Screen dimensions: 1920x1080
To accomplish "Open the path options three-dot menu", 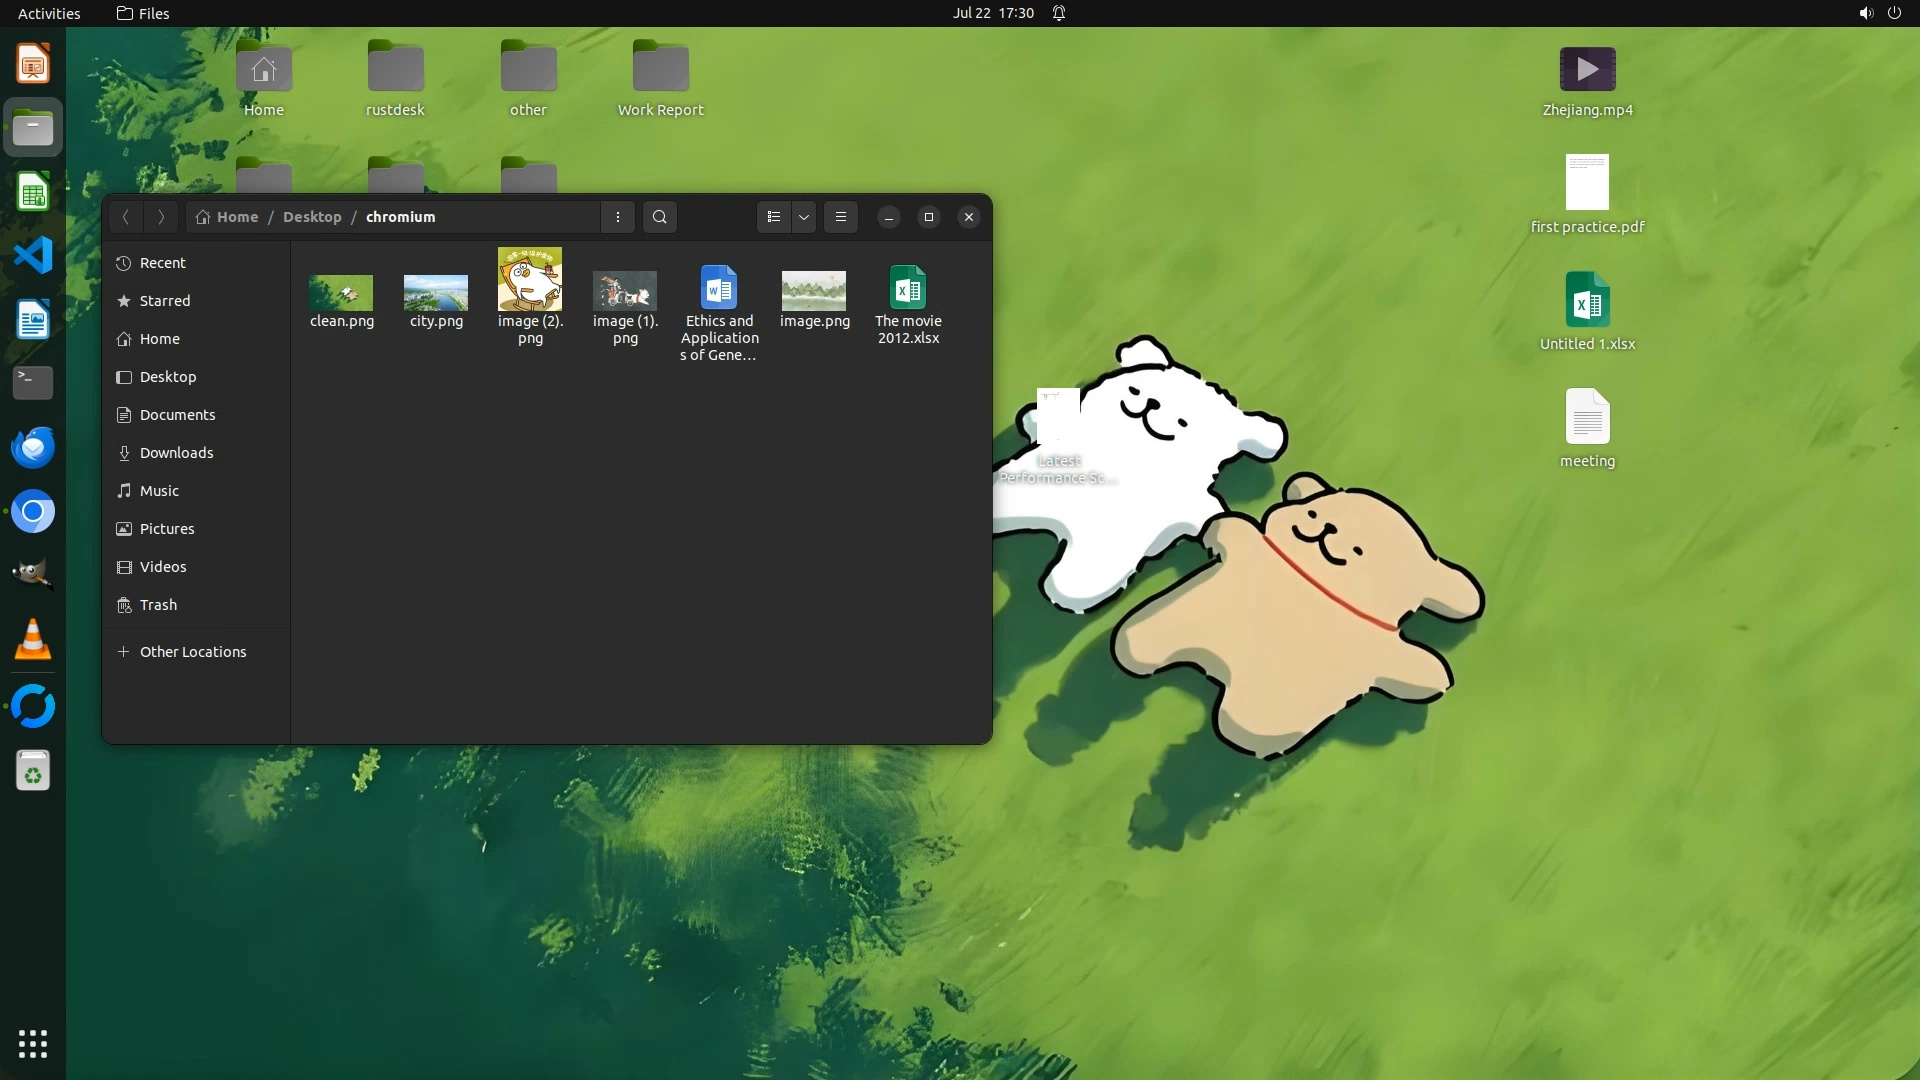I will 617,217.
